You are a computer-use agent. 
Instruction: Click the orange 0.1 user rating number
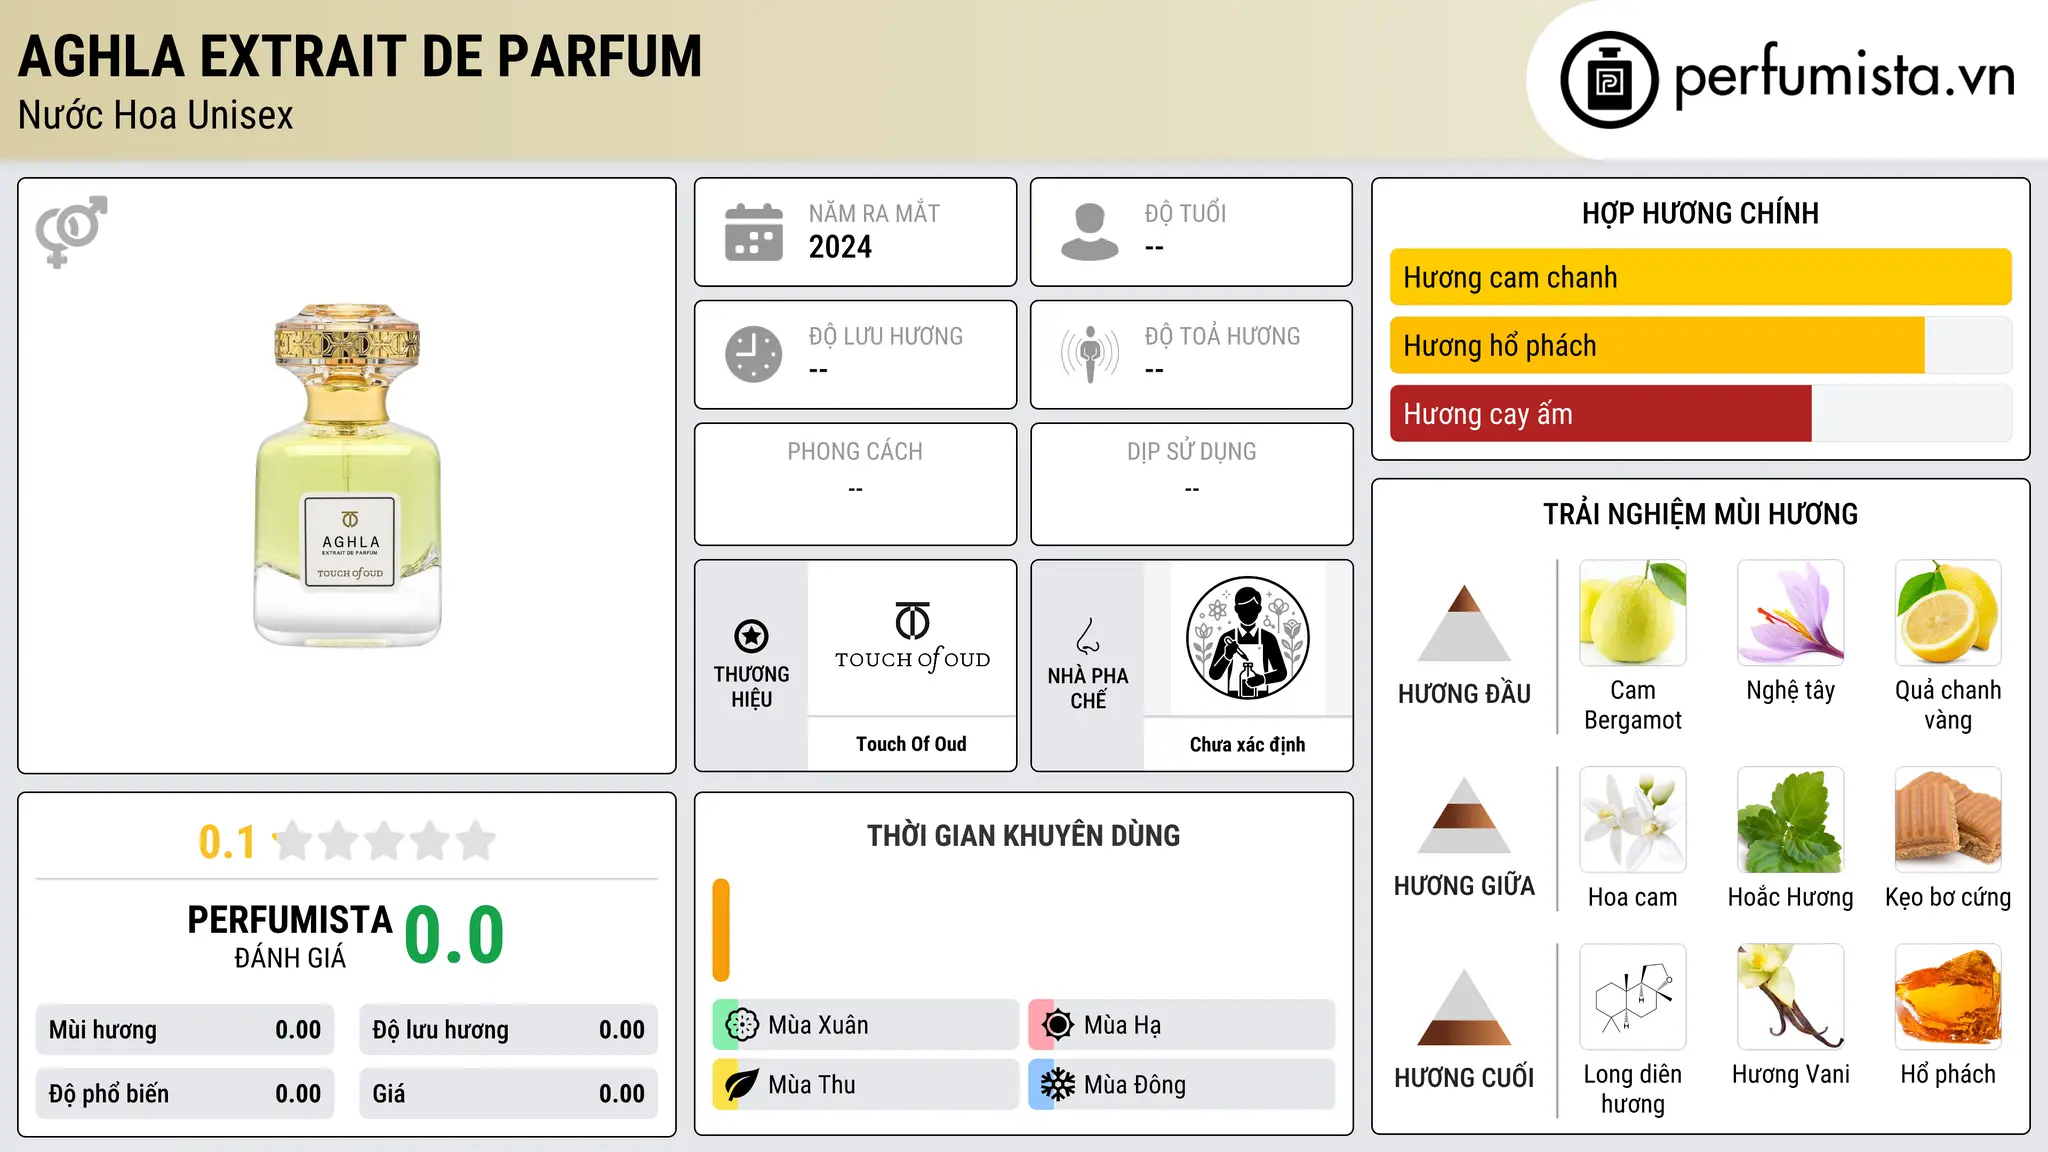click(227, 842)
